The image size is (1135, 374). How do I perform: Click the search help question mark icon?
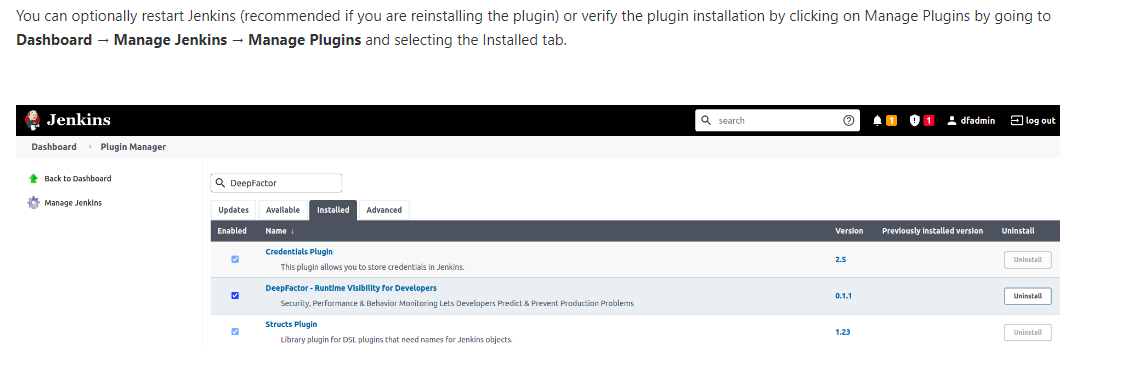tap(849, 121)
